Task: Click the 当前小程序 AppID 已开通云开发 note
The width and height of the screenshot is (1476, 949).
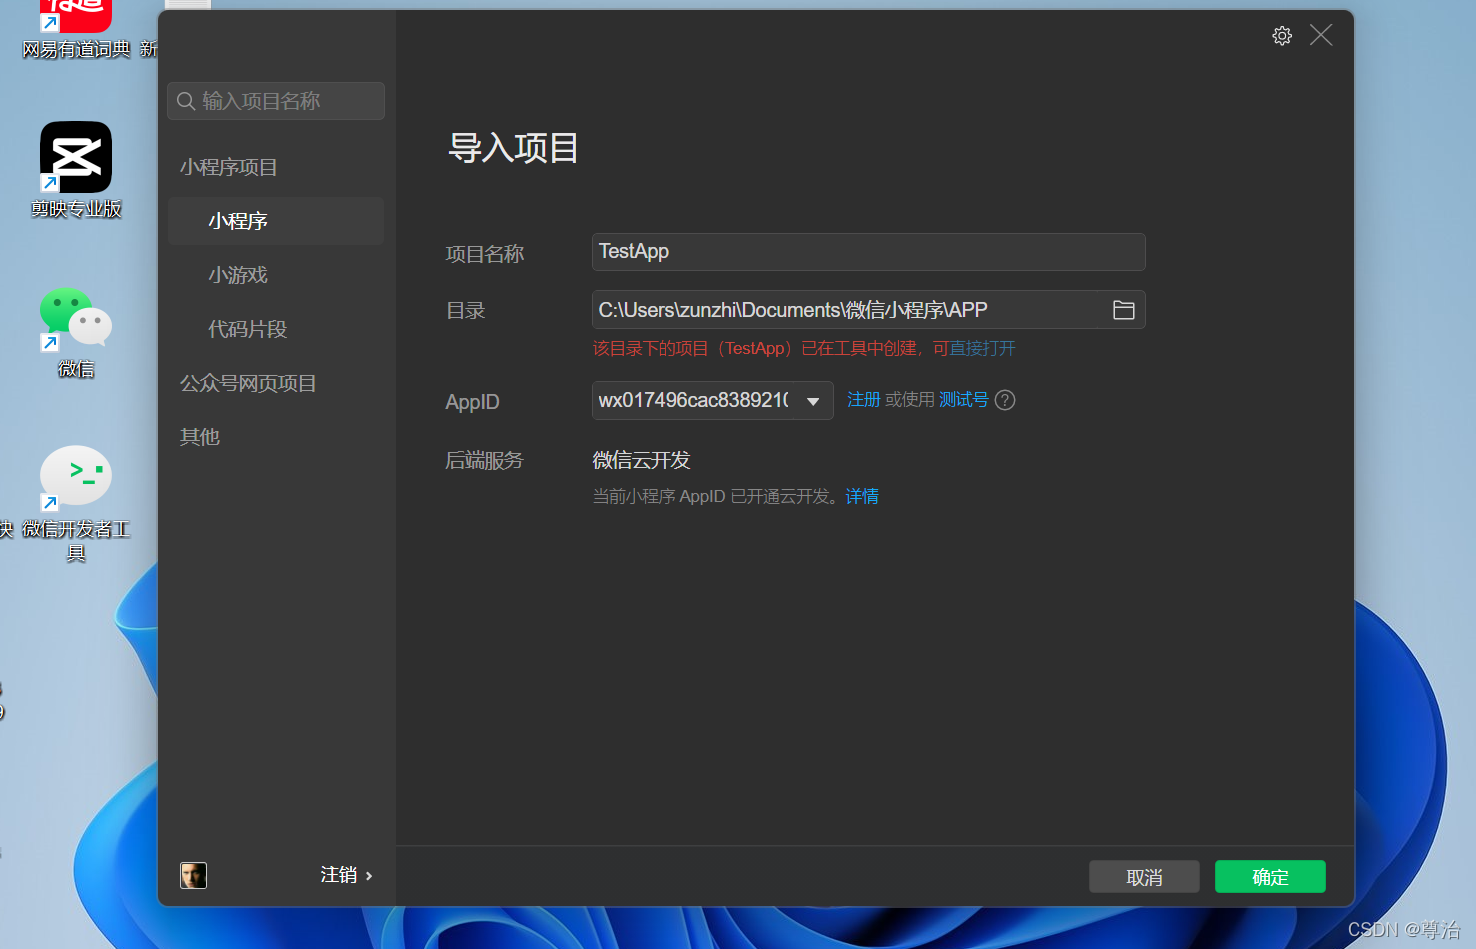Action: 717,496
